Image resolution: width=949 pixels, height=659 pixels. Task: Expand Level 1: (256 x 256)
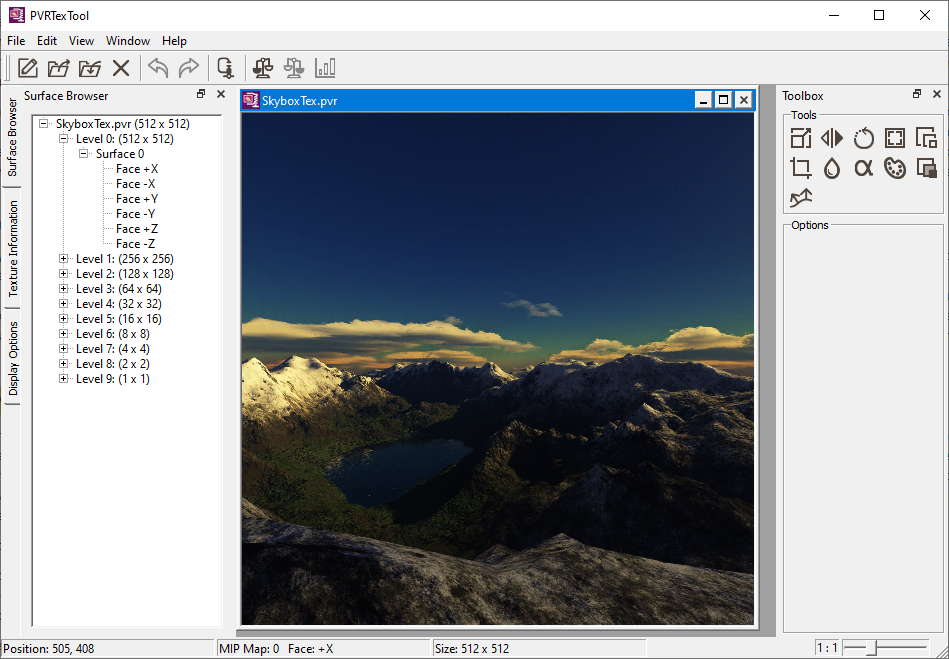(63, 258)
